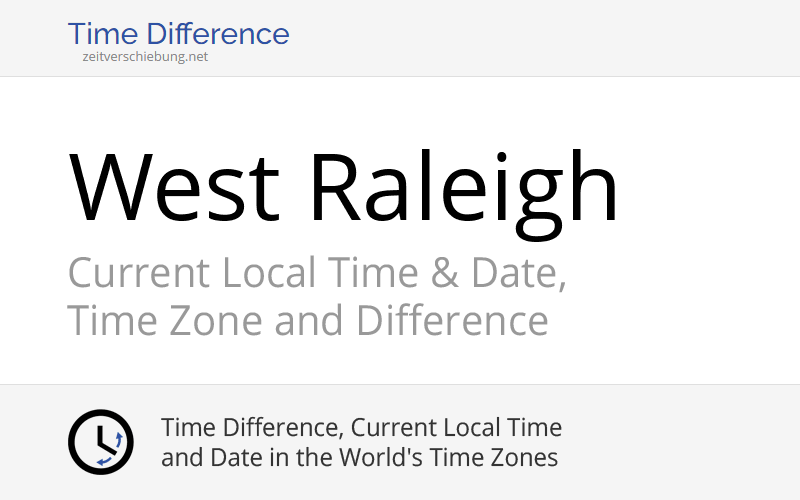Click the word 'West' in the heading
The width and height of the screenshot is (800, 500).
click(174, 188)
